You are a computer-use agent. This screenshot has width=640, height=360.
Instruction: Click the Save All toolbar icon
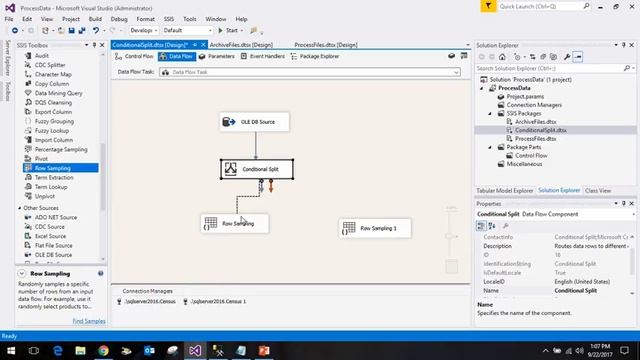(82, 30)
